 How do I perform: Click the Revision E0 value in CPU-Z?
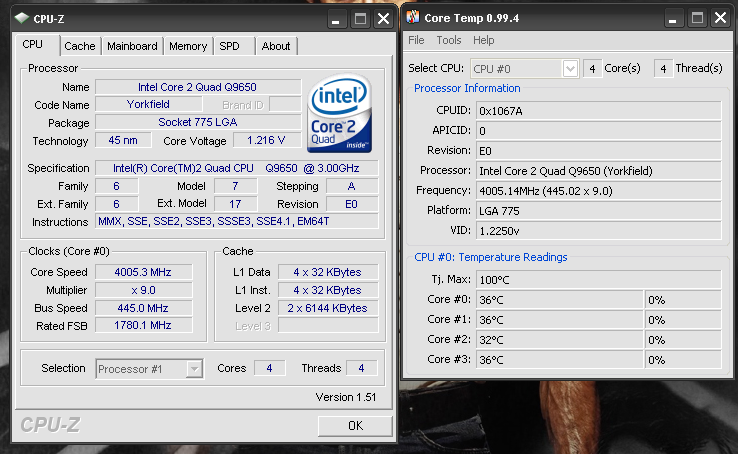point(352,204)
